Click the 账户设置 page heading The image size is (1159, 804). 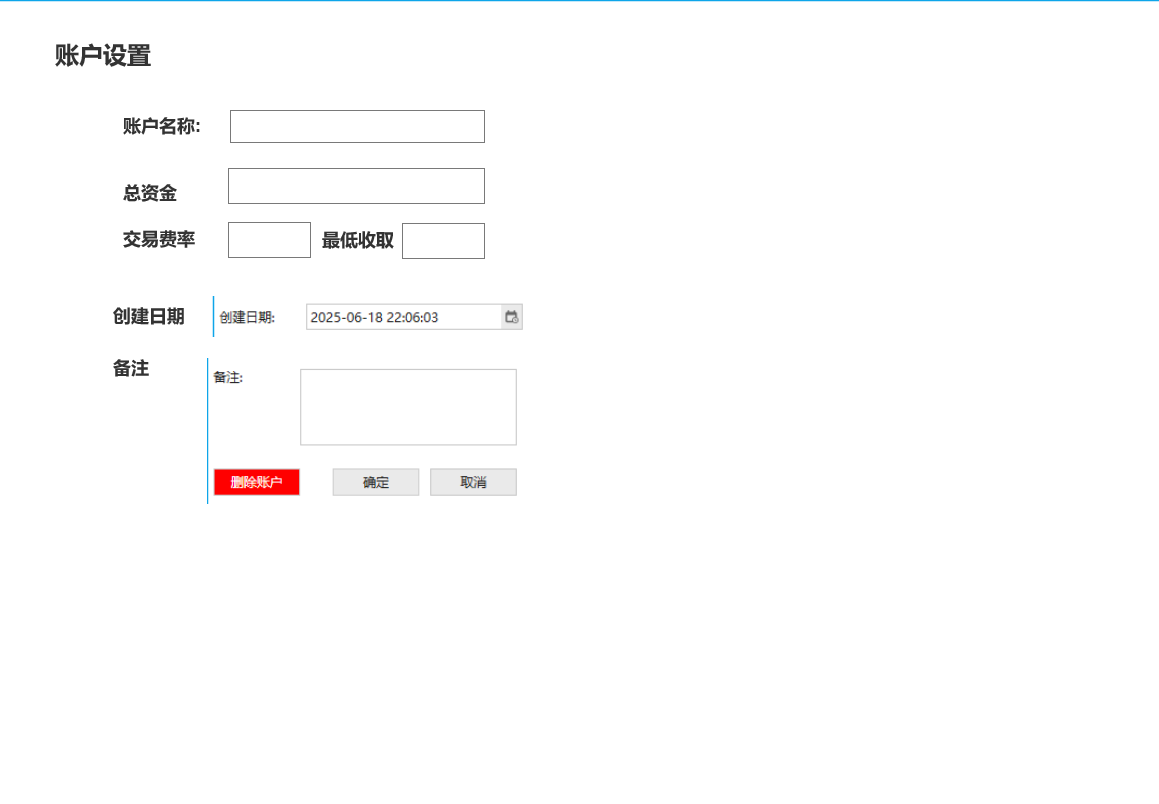point(103,56)
